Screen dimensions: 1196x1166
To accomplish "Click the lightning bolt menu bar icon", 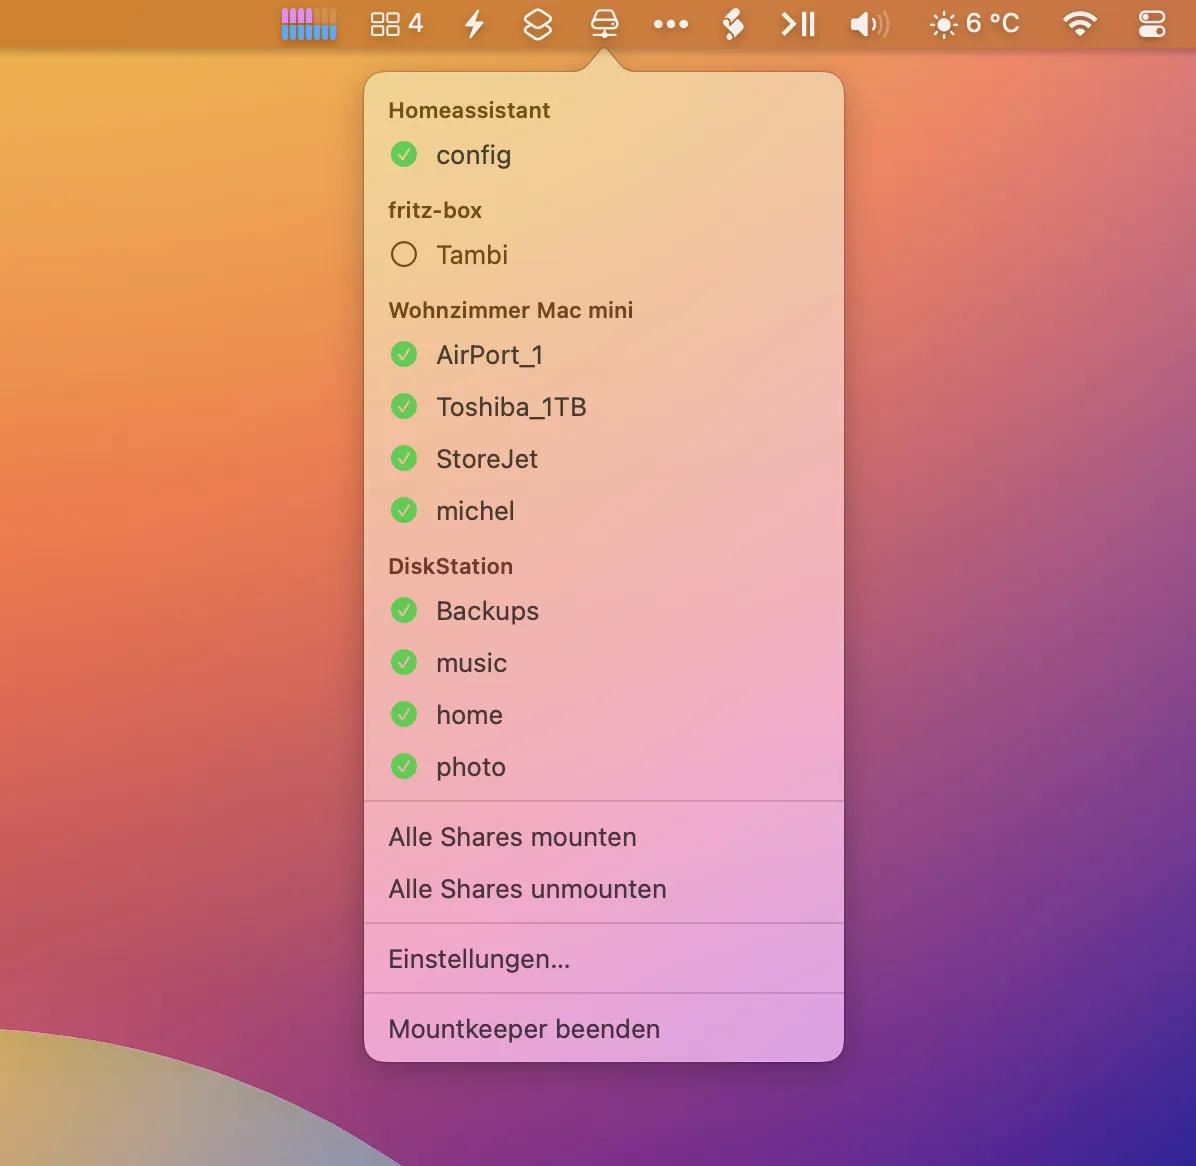I will point(475,24).
